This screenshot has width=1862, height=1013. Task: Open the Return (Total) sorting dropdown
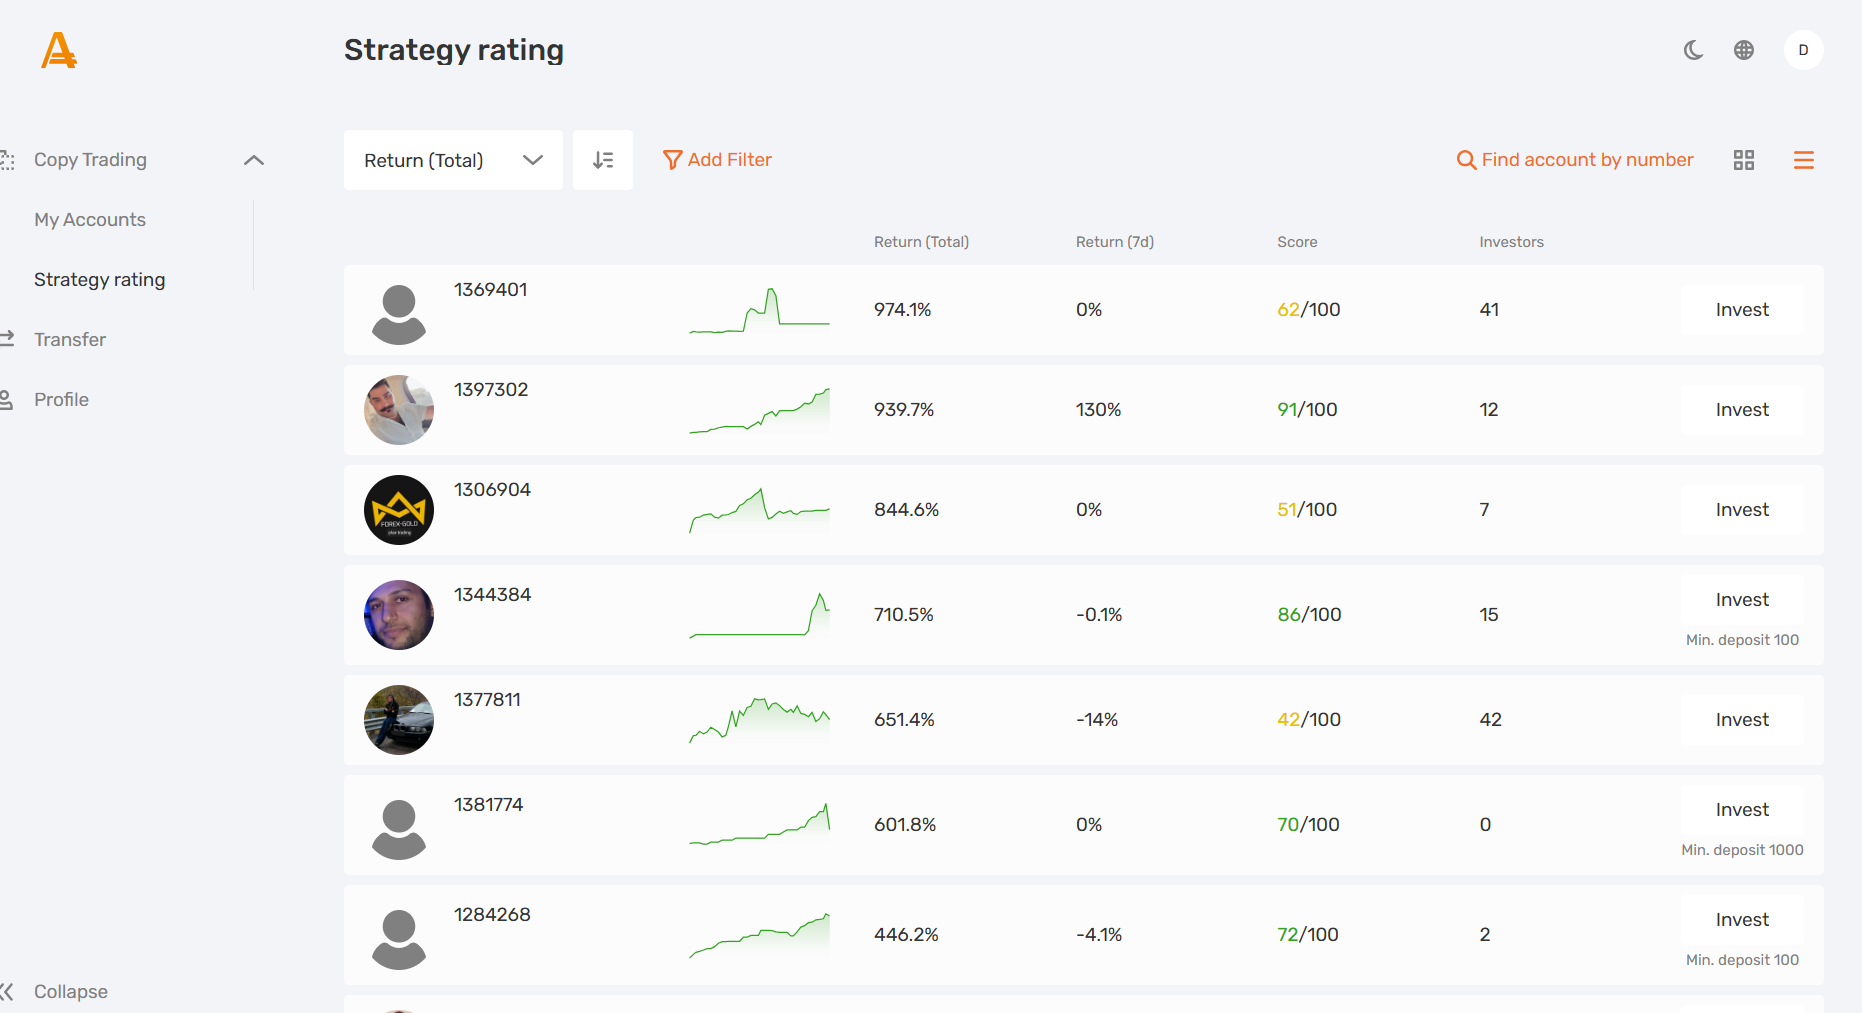(x=452, y=159)
